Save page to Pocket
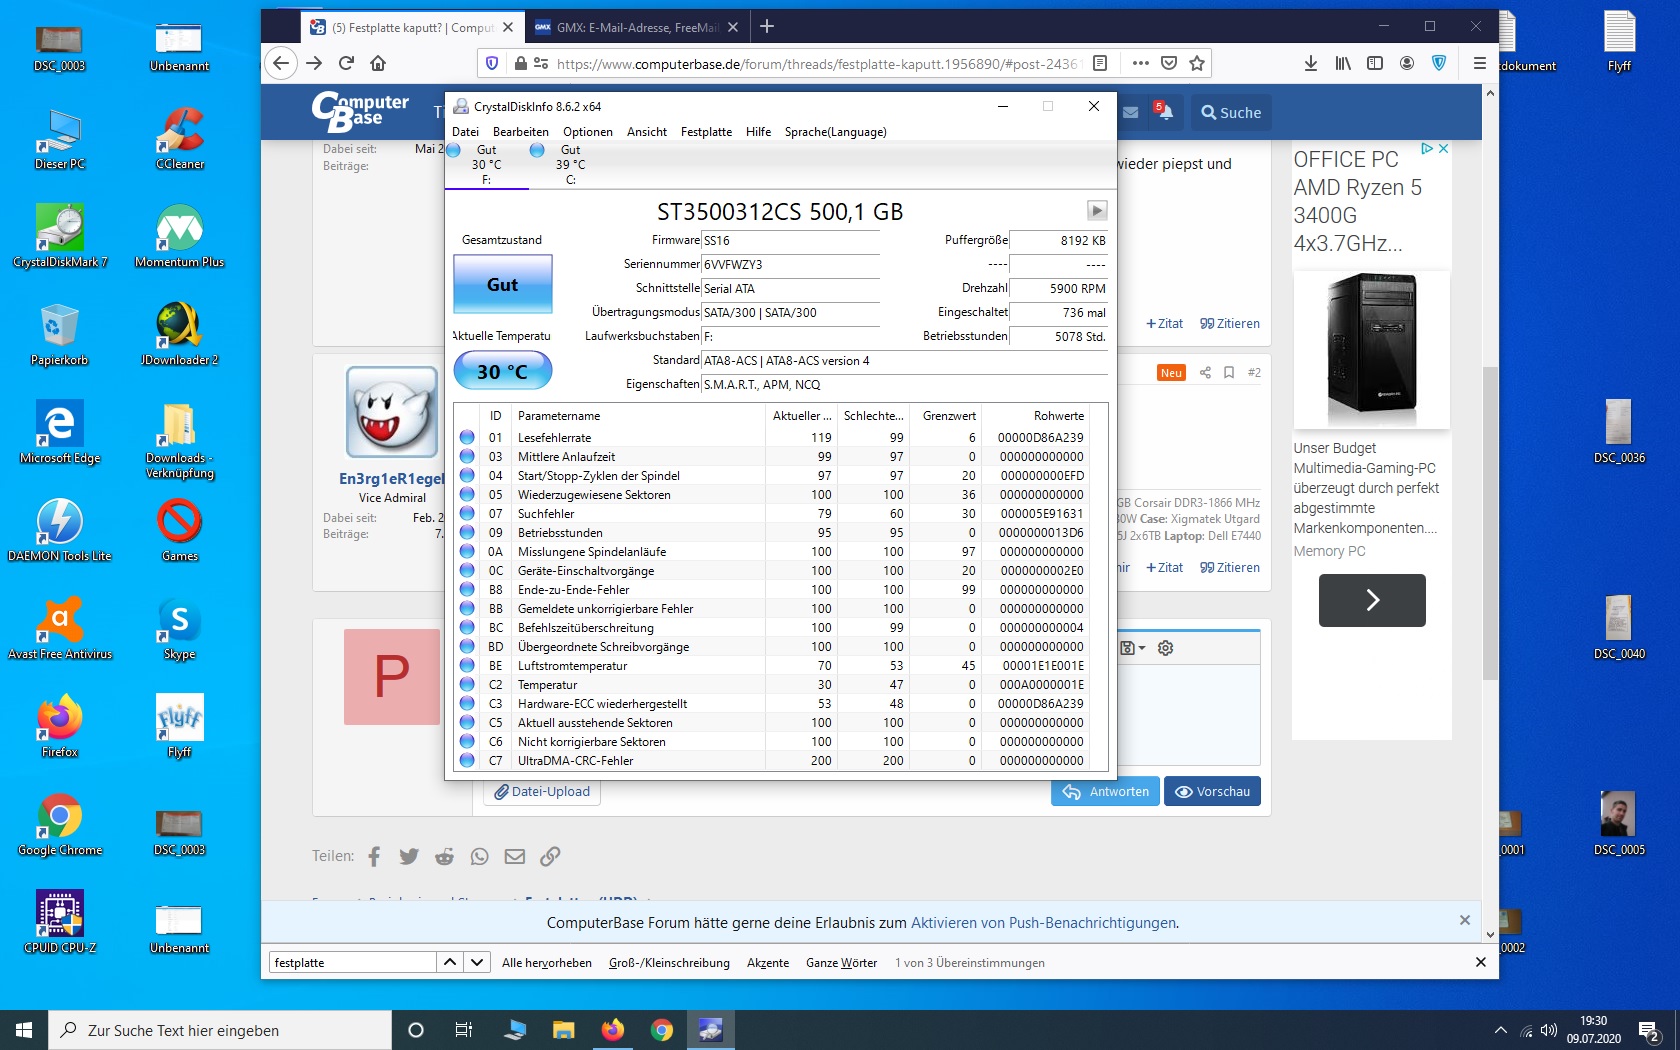The height and width of the screenshot is (1050, 1680). point(1169,63)
